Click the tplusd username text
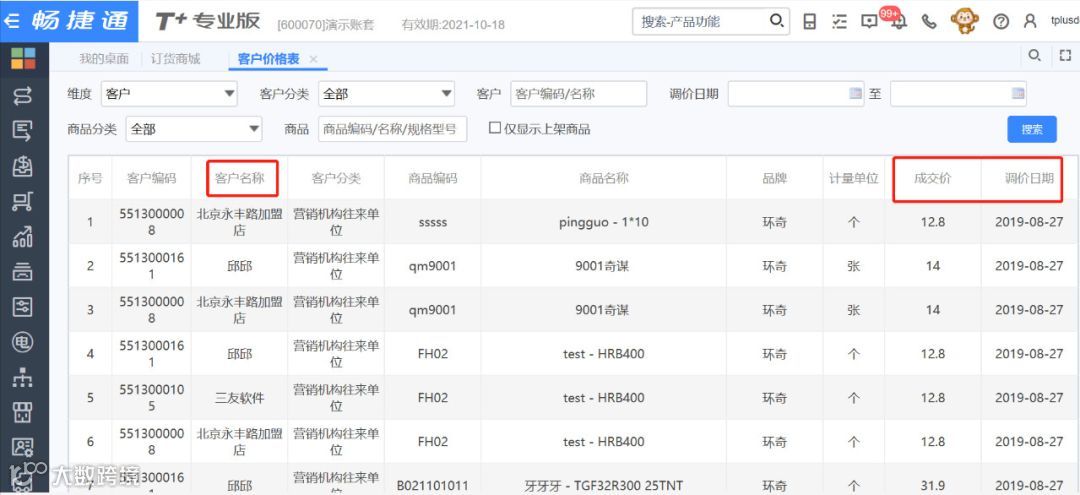The height and width of the screenshot is (495, 1080). [1065, 21]
